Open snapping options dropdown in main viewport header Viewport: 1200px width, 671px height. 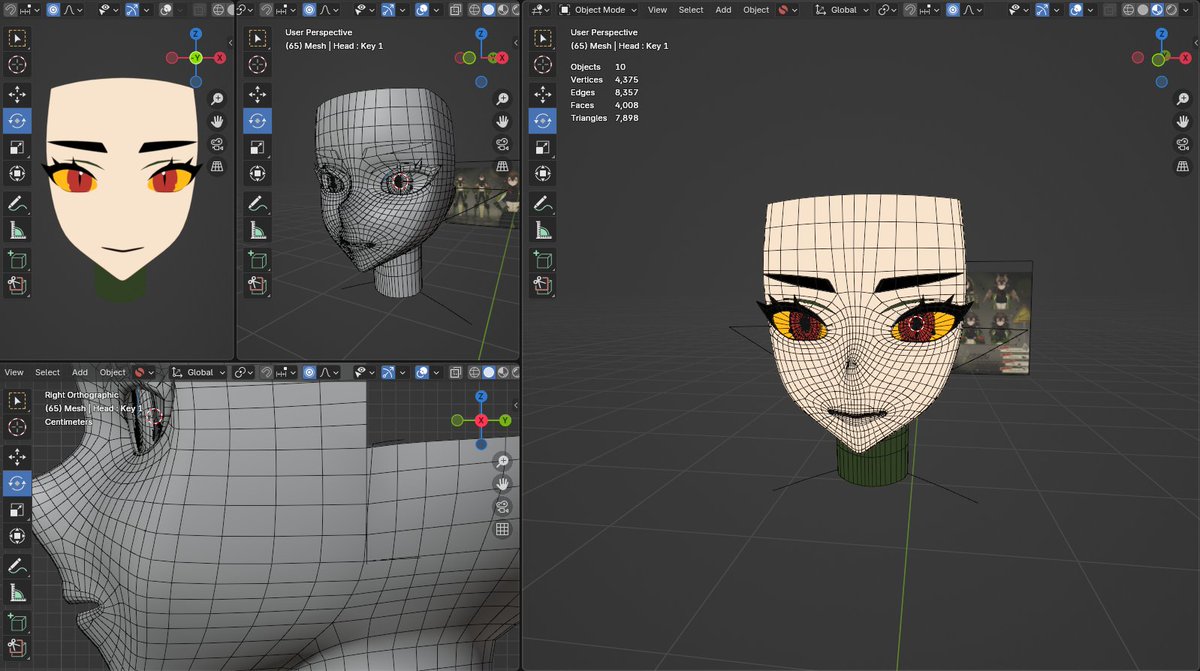tap(928, 10)
